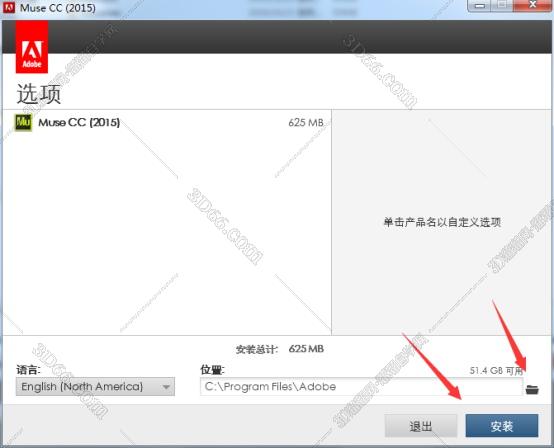The height and width of the screenshot is (448, 554).
Task: Click into the C:\Program Files\Adobe location field
Action: tap(361, 387)
